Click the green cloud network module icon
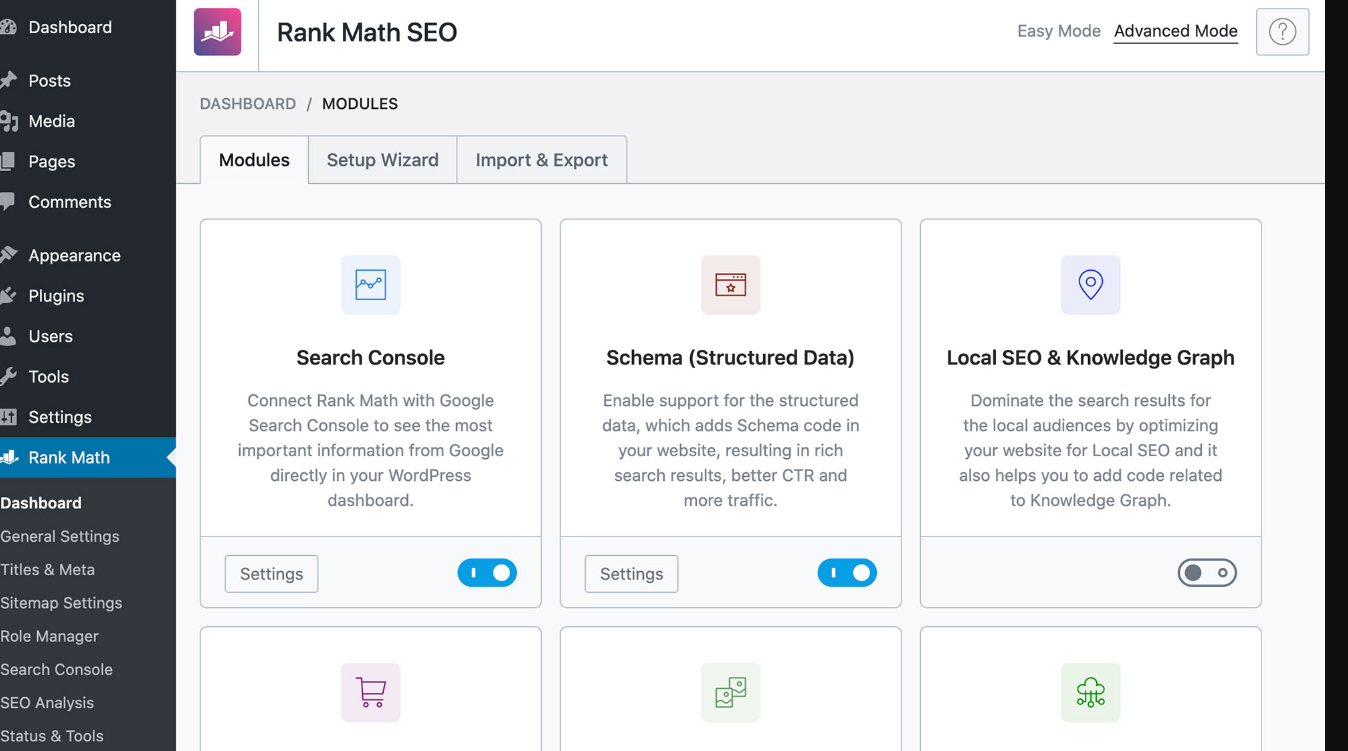Viewport: 1348px width, 751px height. [x=1090, y=692]
